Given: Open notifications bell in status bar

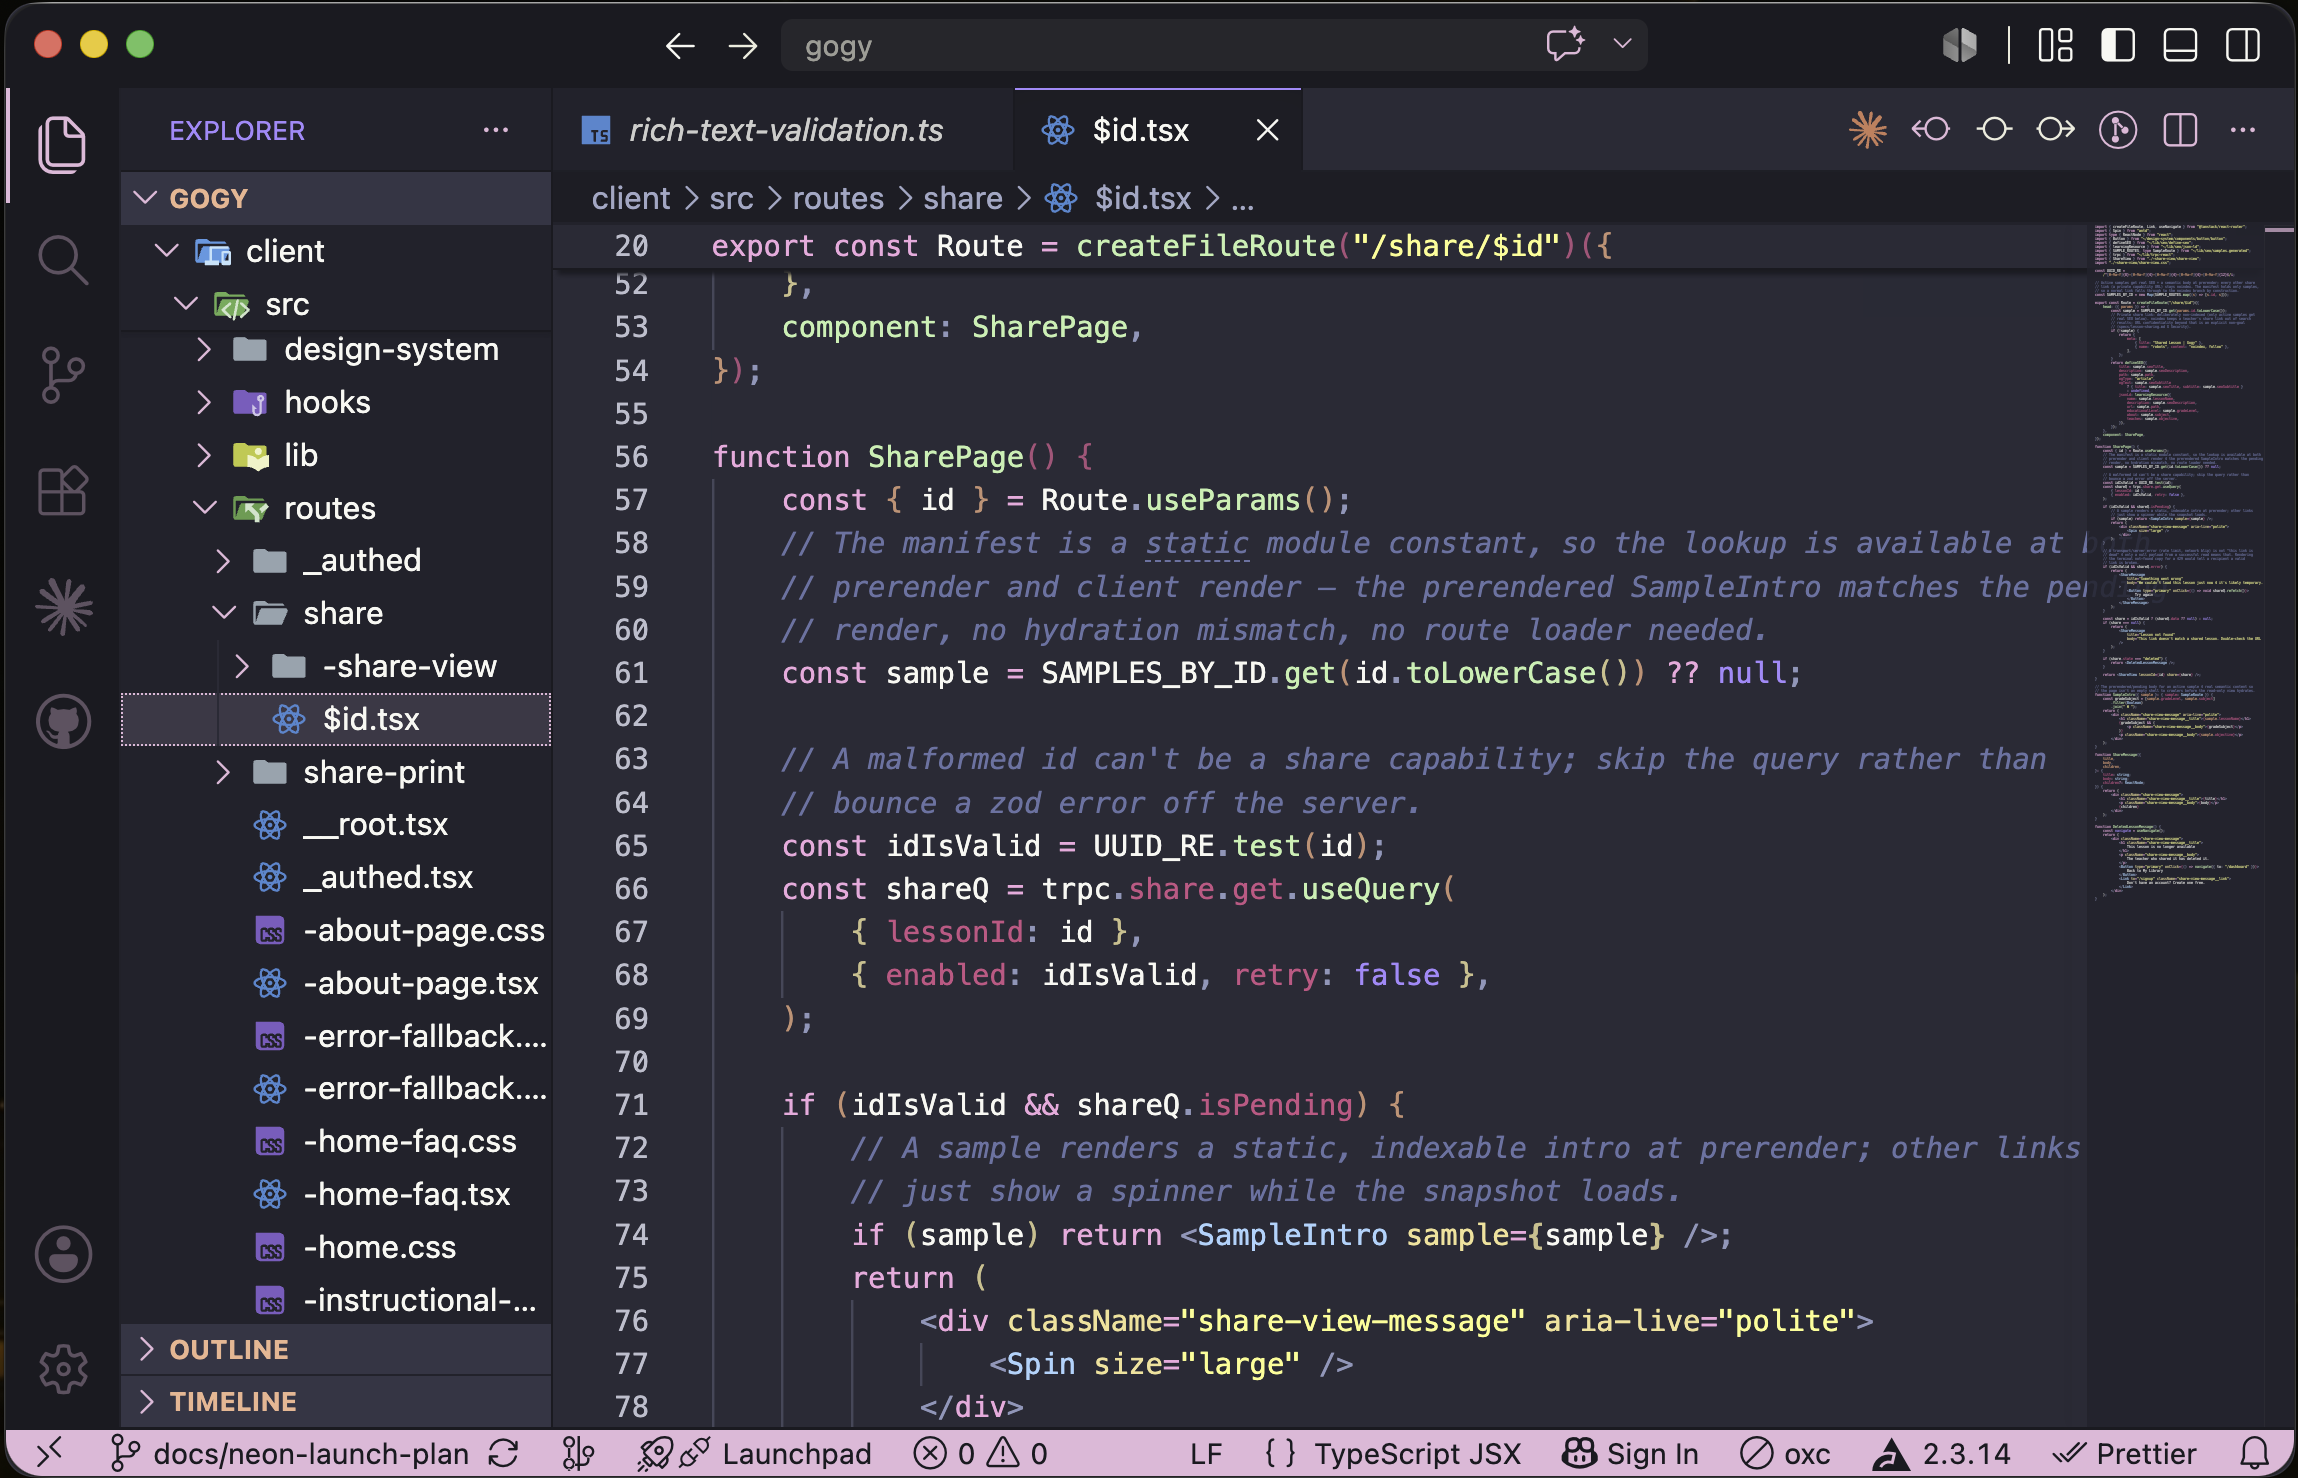Looking at the screenshot, I should (2254, 1453).
